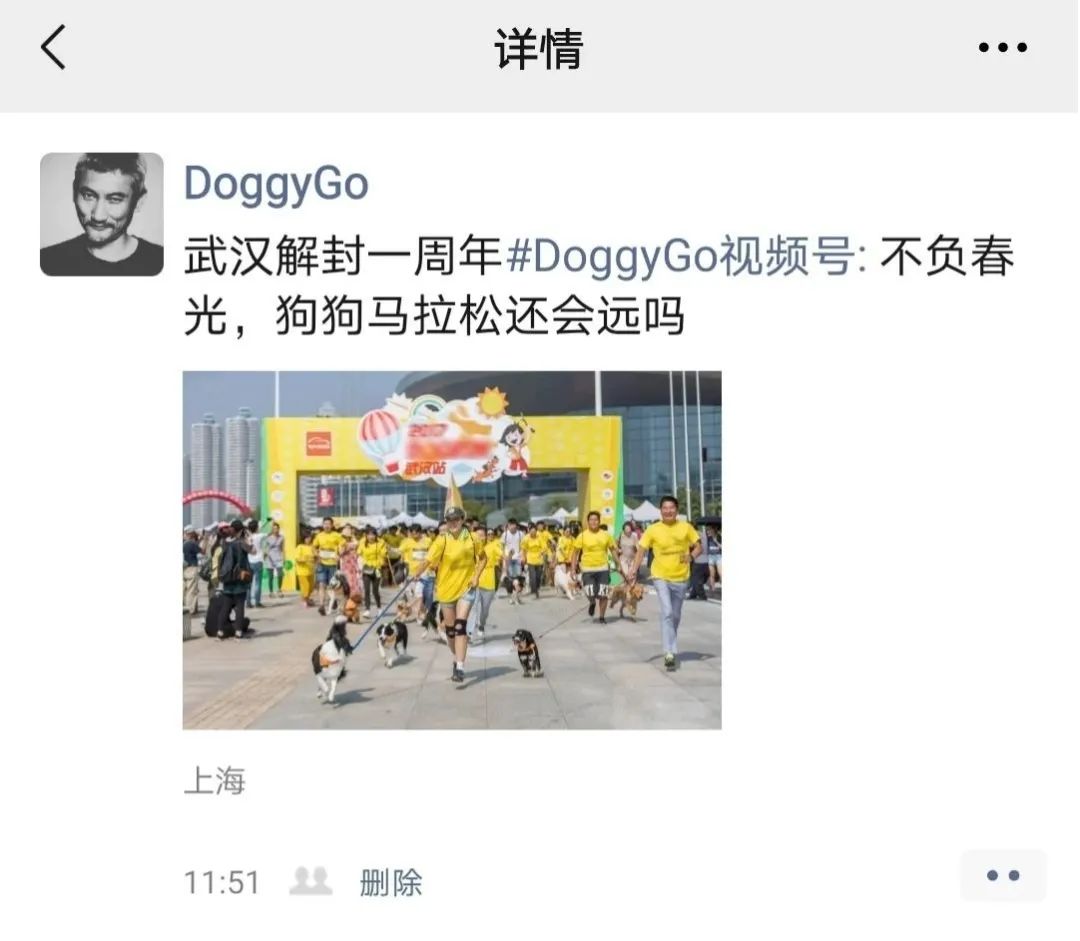Image resolution: width=1080 pixels, height=941 pixels.
Task: Open DoggyGo's profile avatar
Action: (102, 214)
